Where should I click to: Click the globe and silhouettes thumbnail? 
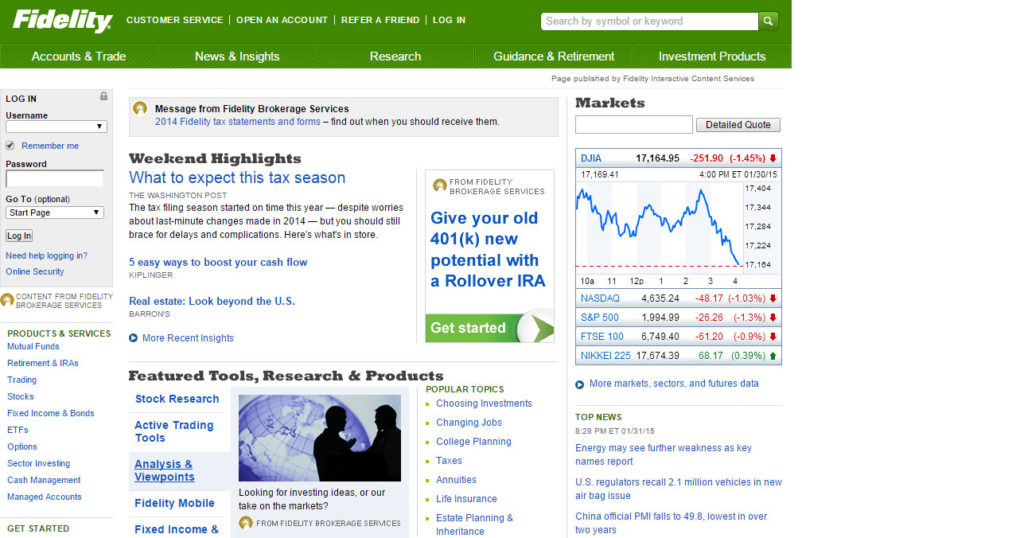click(320, 438)
